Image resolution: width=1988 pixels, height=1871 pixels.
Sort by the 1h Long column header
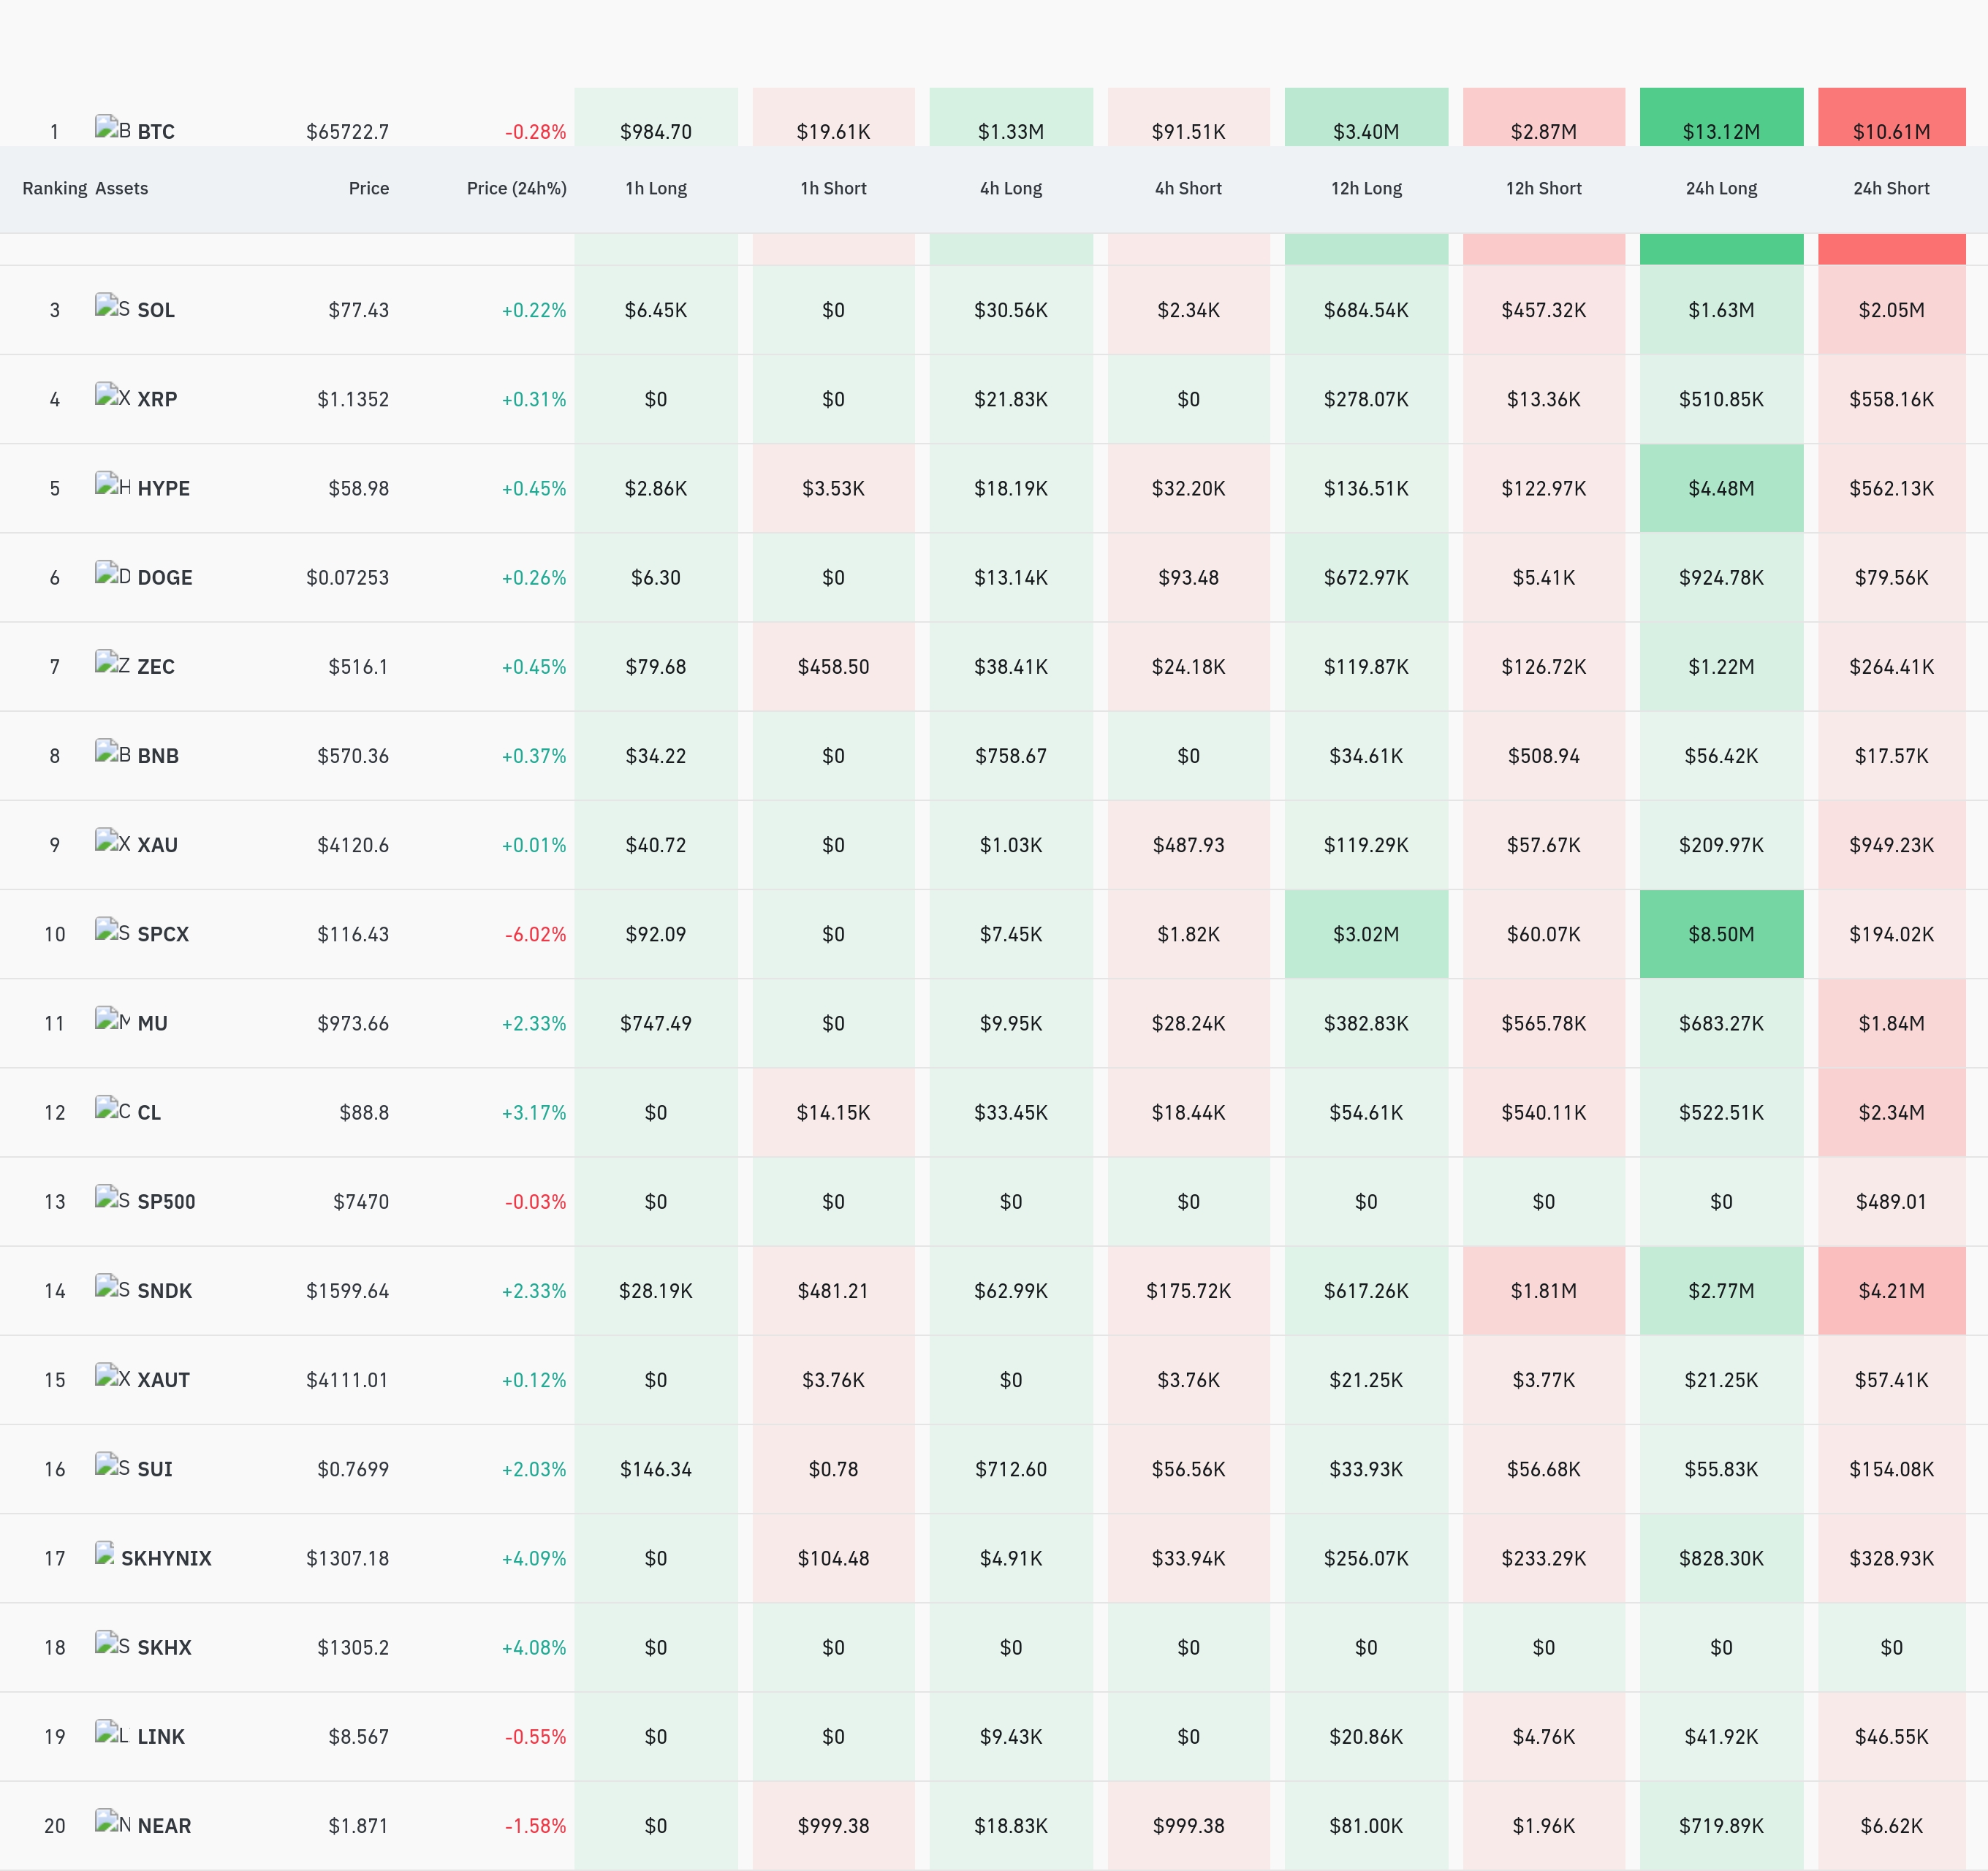(x=656, y=188)
